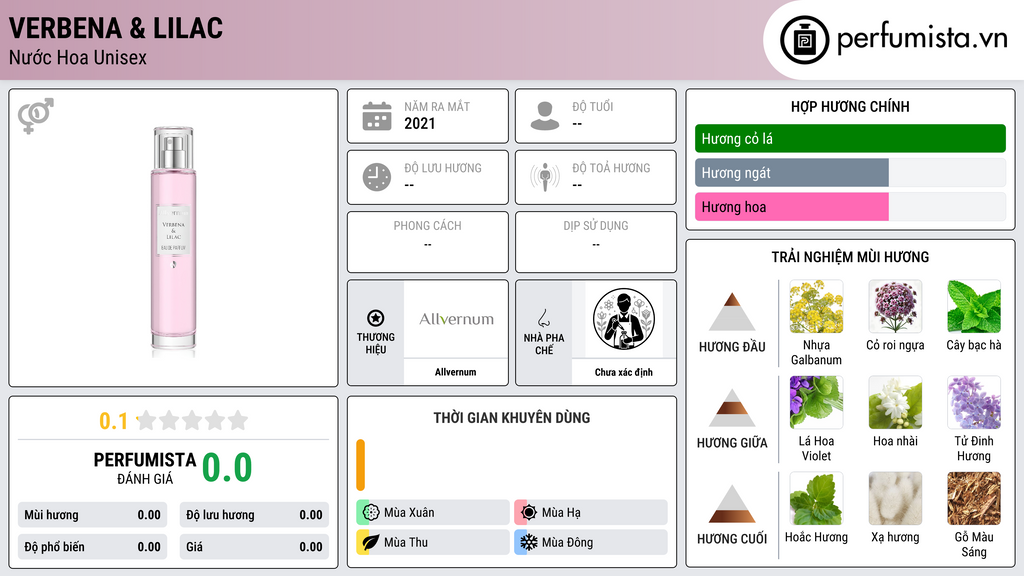Click the clock icon beside Độ lưu hương
This screenshot has width=1024, height=576.
click(377, 177)
